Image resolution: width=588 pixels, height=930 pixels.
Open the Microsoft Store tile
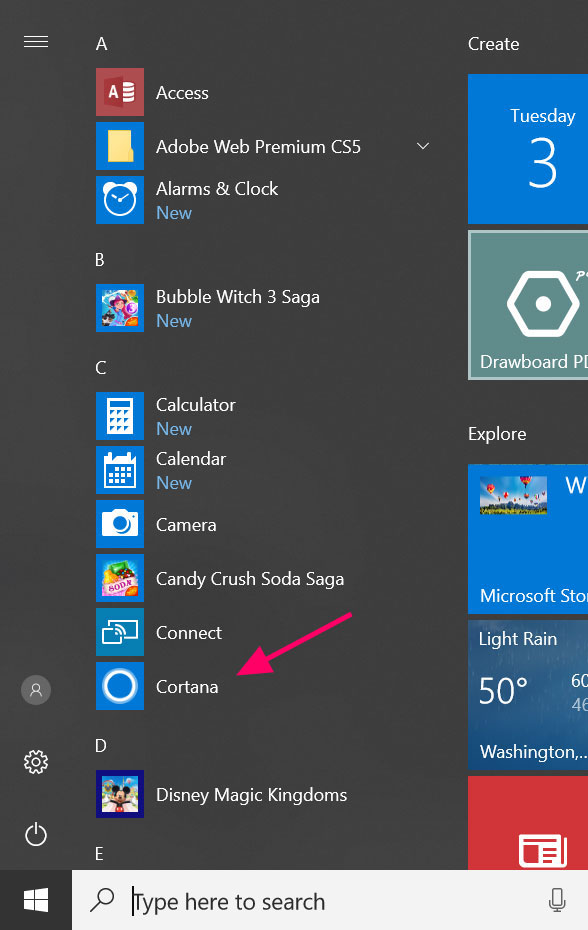[528, 539]
